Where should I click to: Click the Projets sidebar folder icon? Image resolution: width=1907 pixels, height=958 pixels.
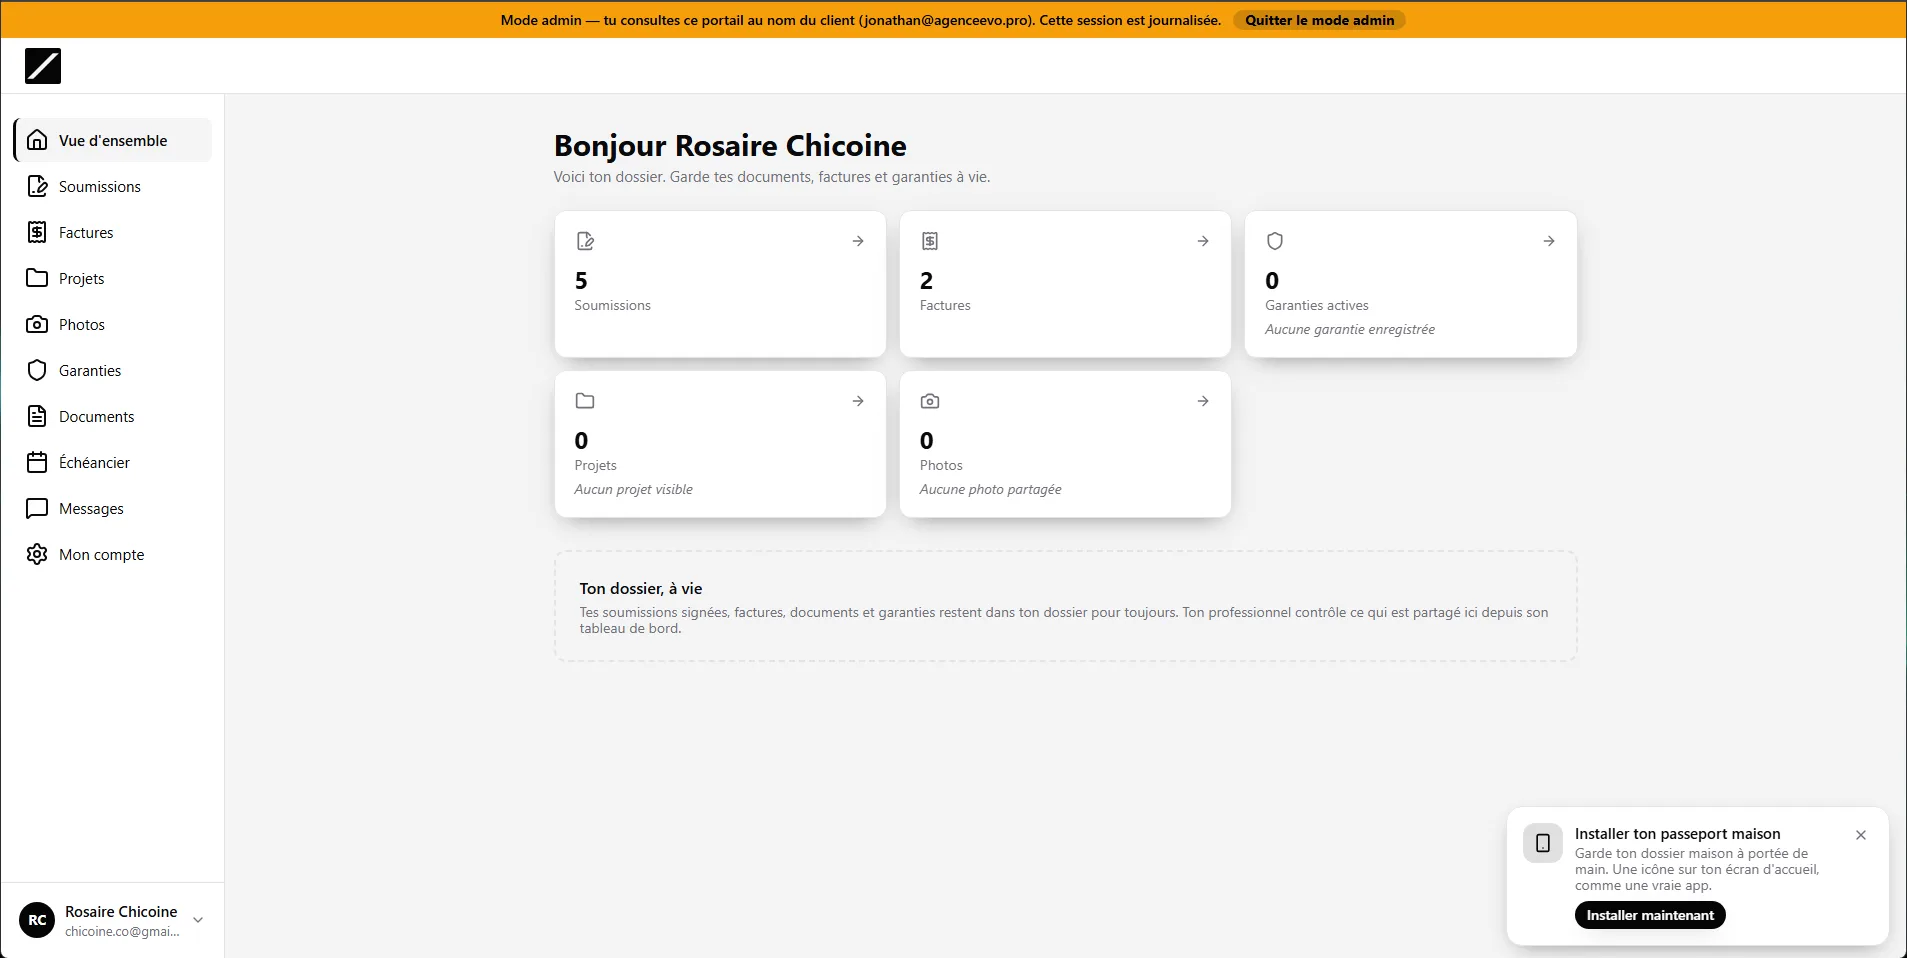pyautogui.click(x=37, y=278)
